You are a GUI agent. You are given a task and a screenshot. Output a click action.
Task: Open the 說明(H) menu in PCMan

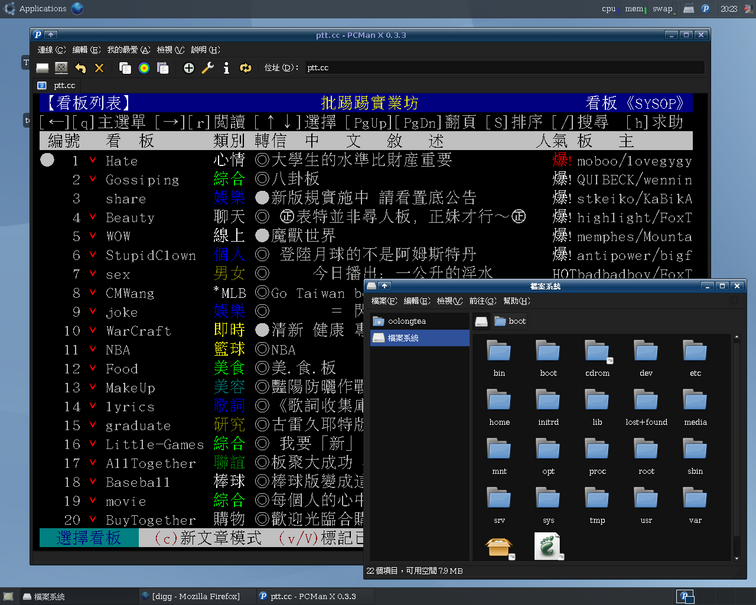coord(205,50)
